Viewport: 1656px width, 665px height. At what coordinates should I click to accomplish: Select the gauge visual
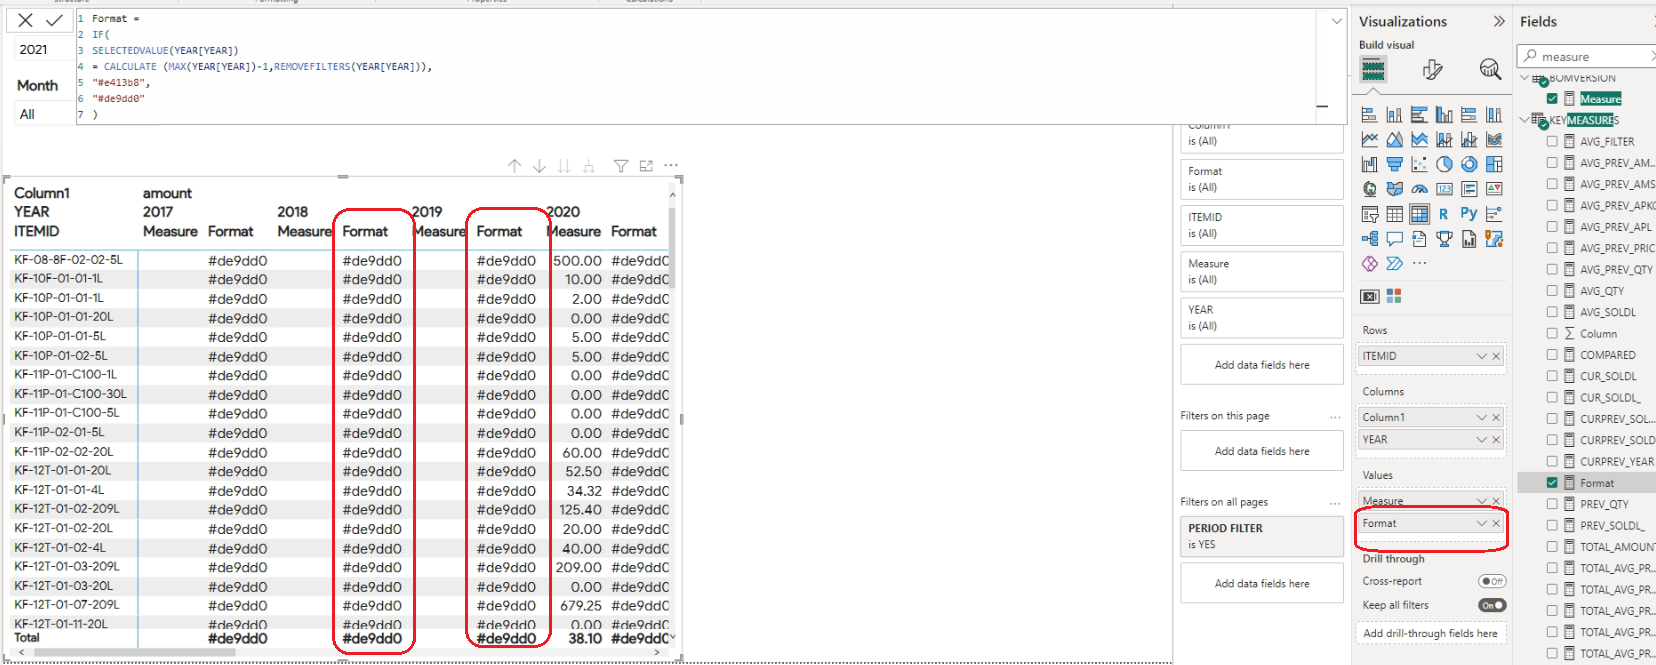click(1419, 189)
